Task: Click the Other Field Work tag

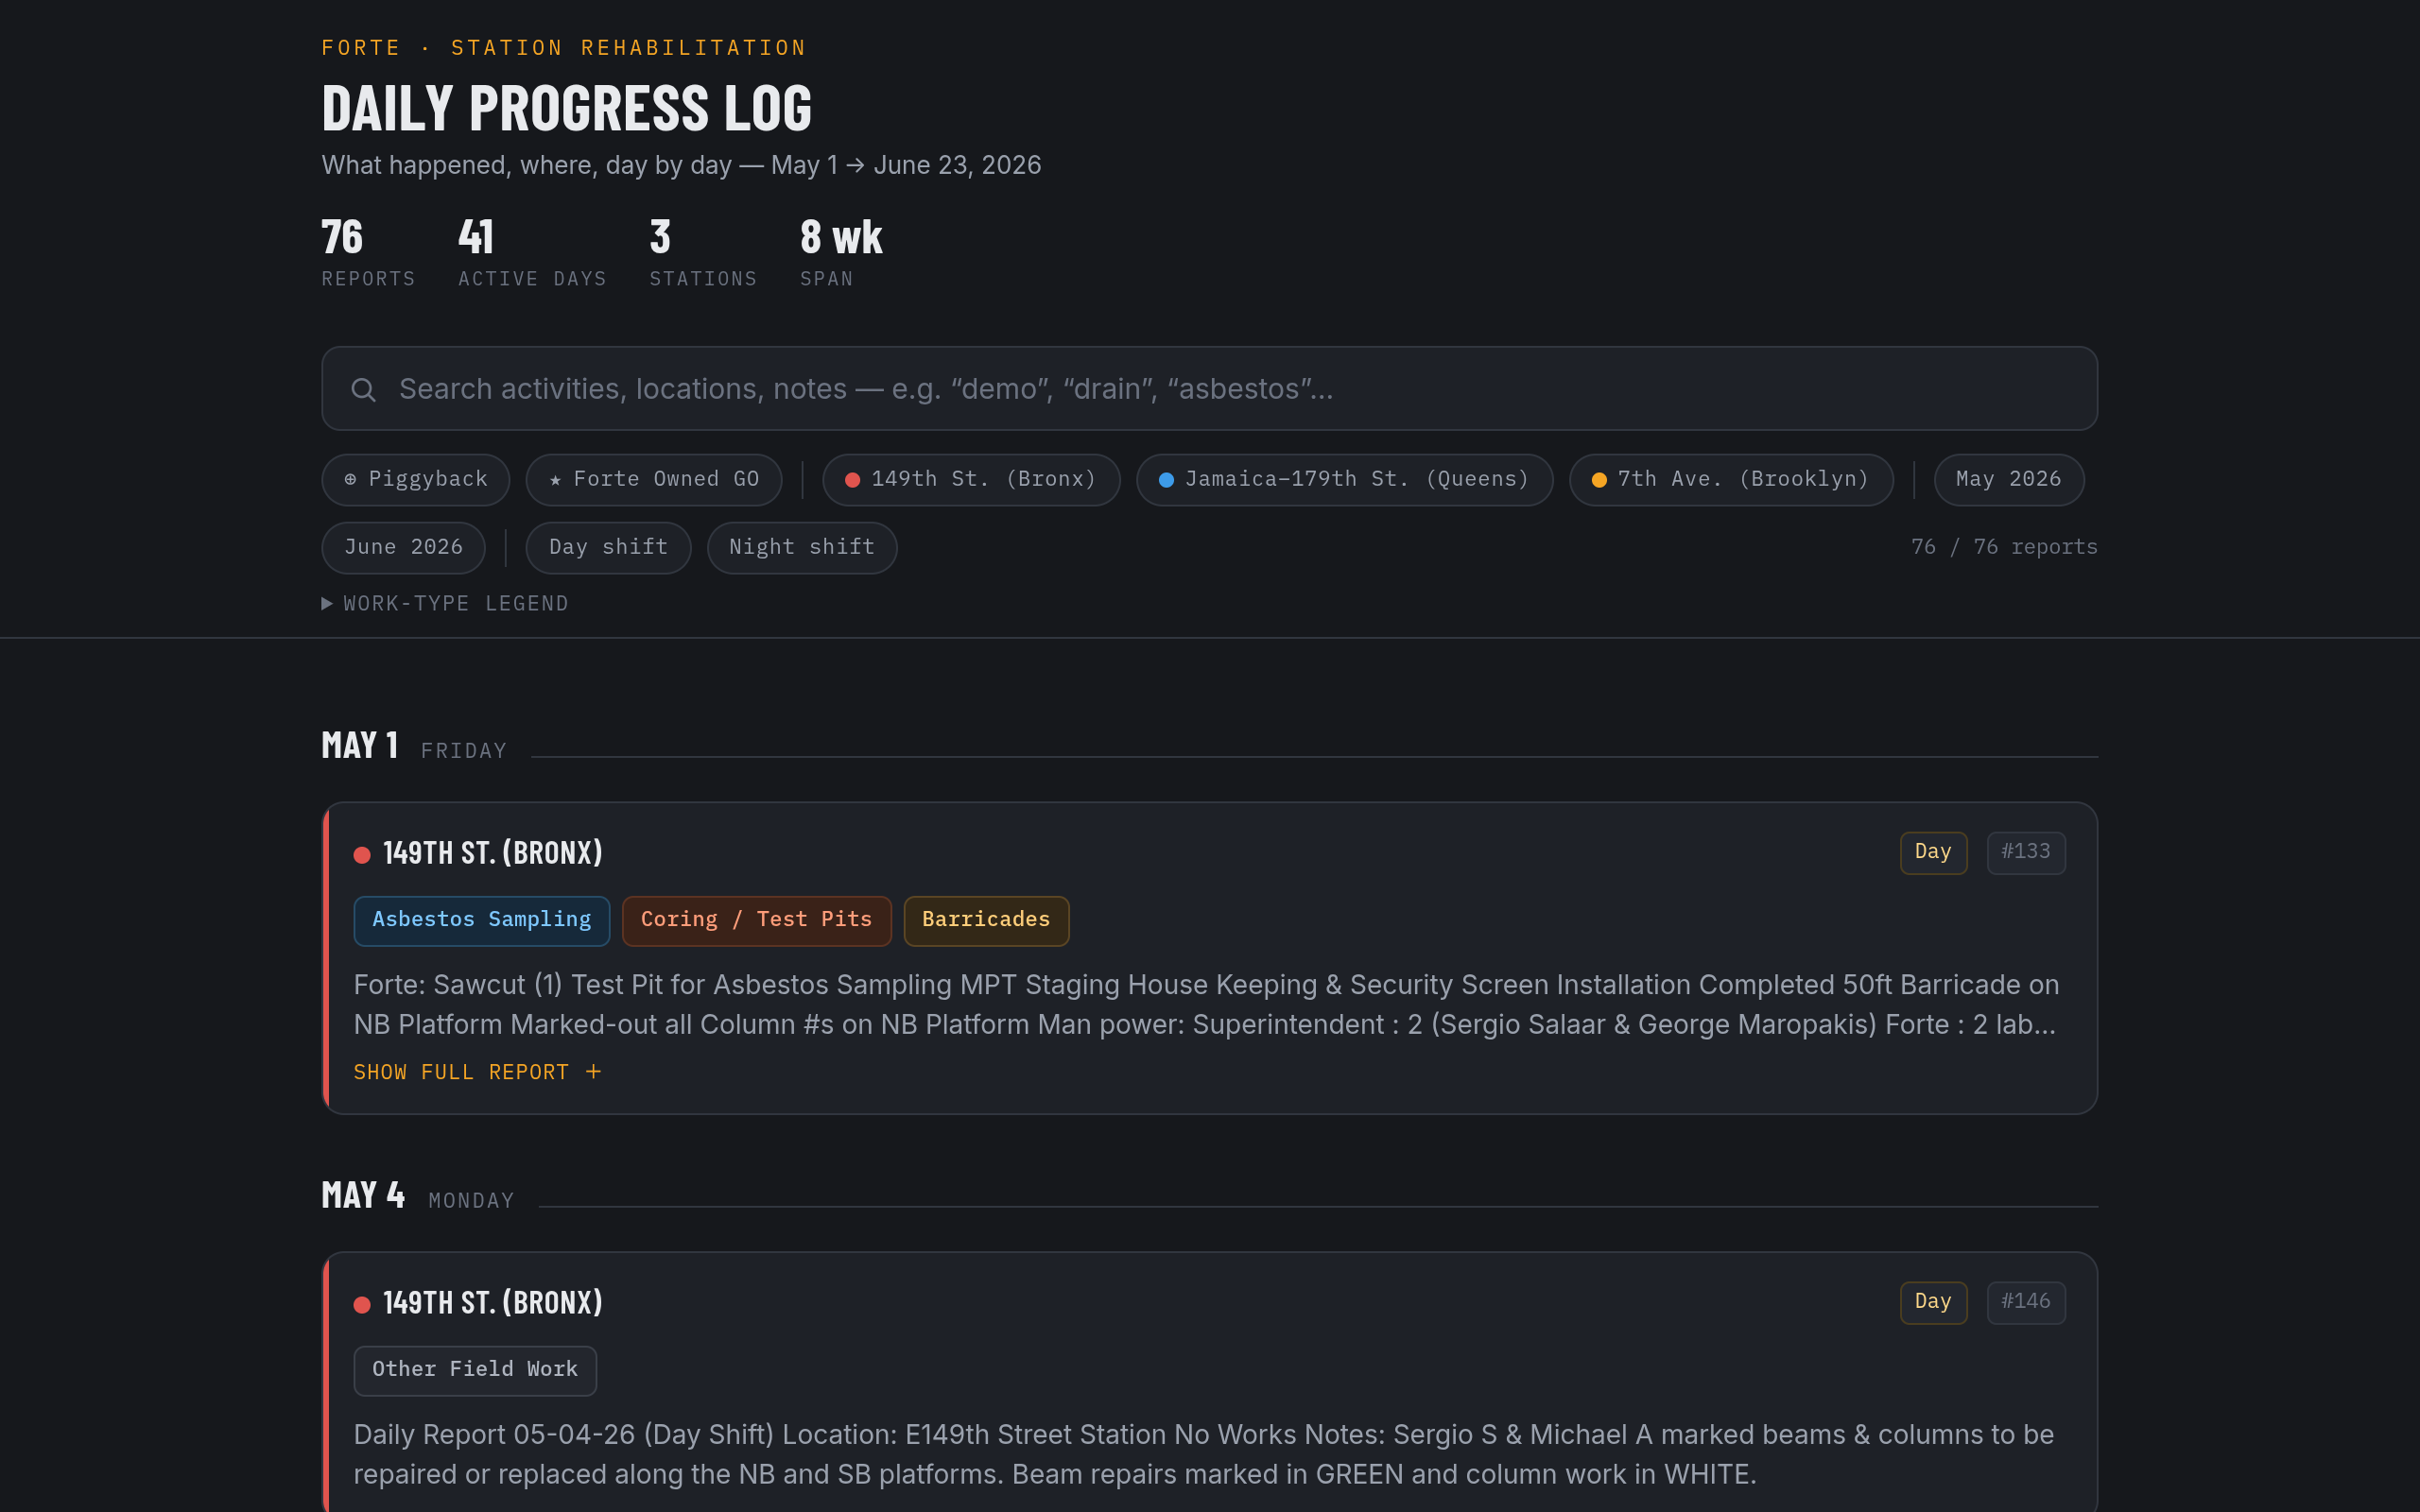Action: coord(475,1371)
